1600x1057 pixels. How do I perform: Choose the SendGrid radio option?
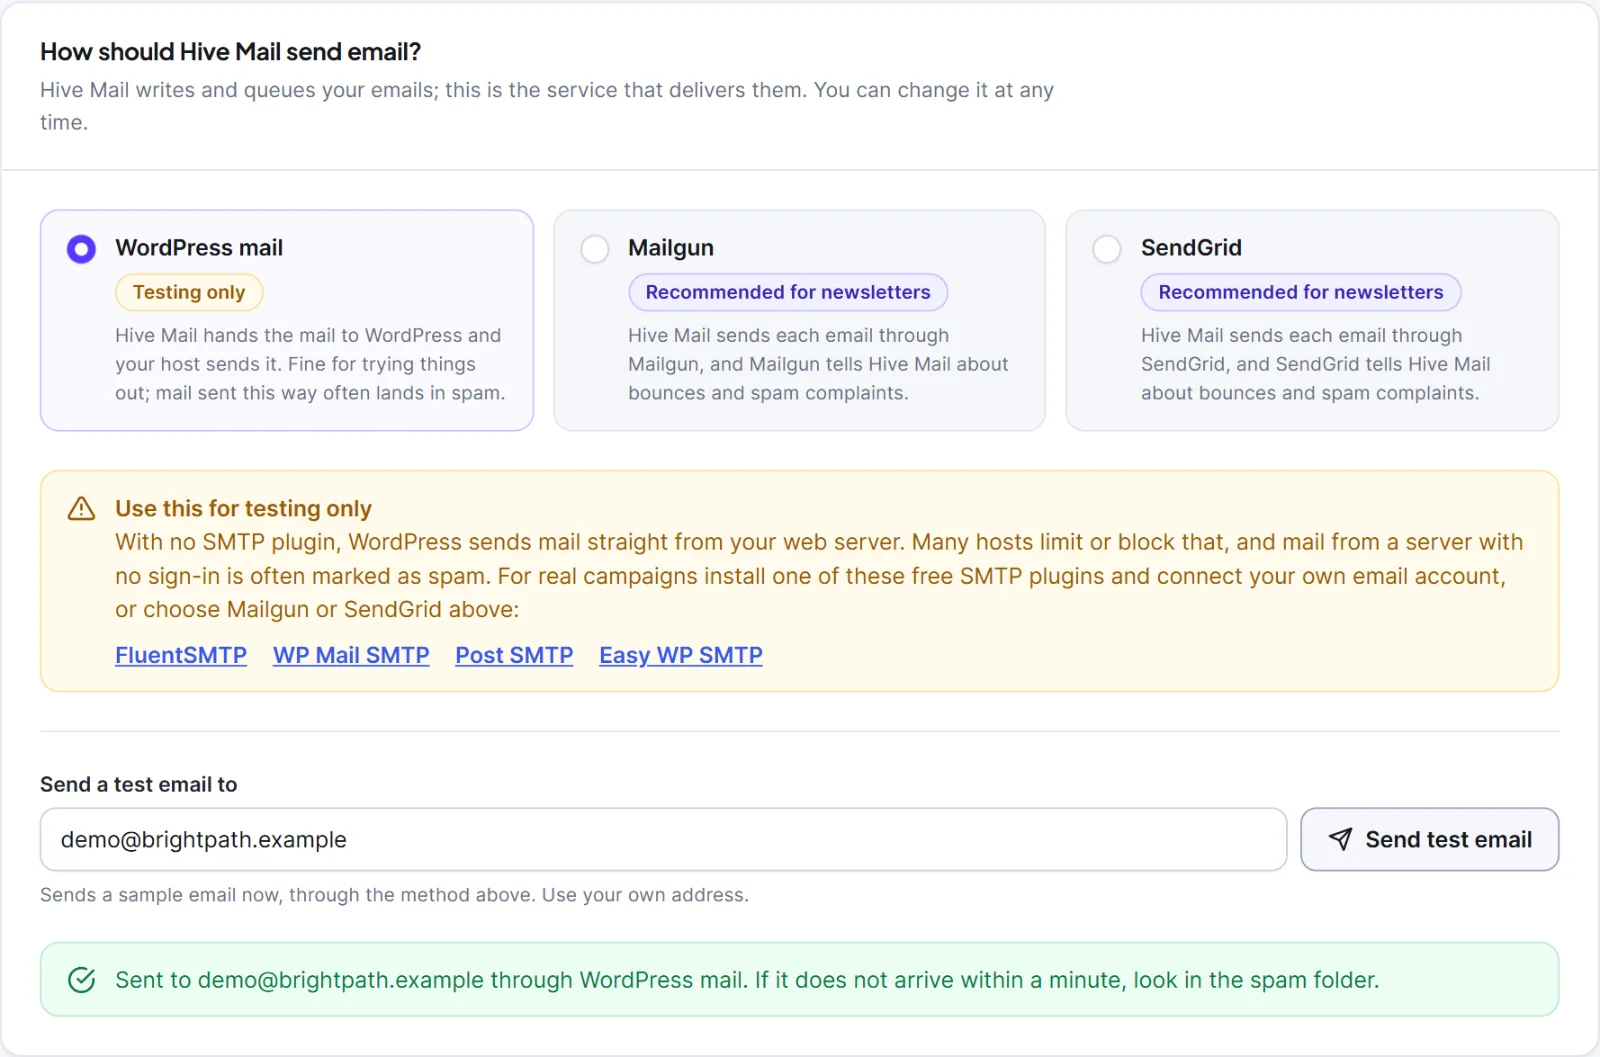(x=1107, y=248)
